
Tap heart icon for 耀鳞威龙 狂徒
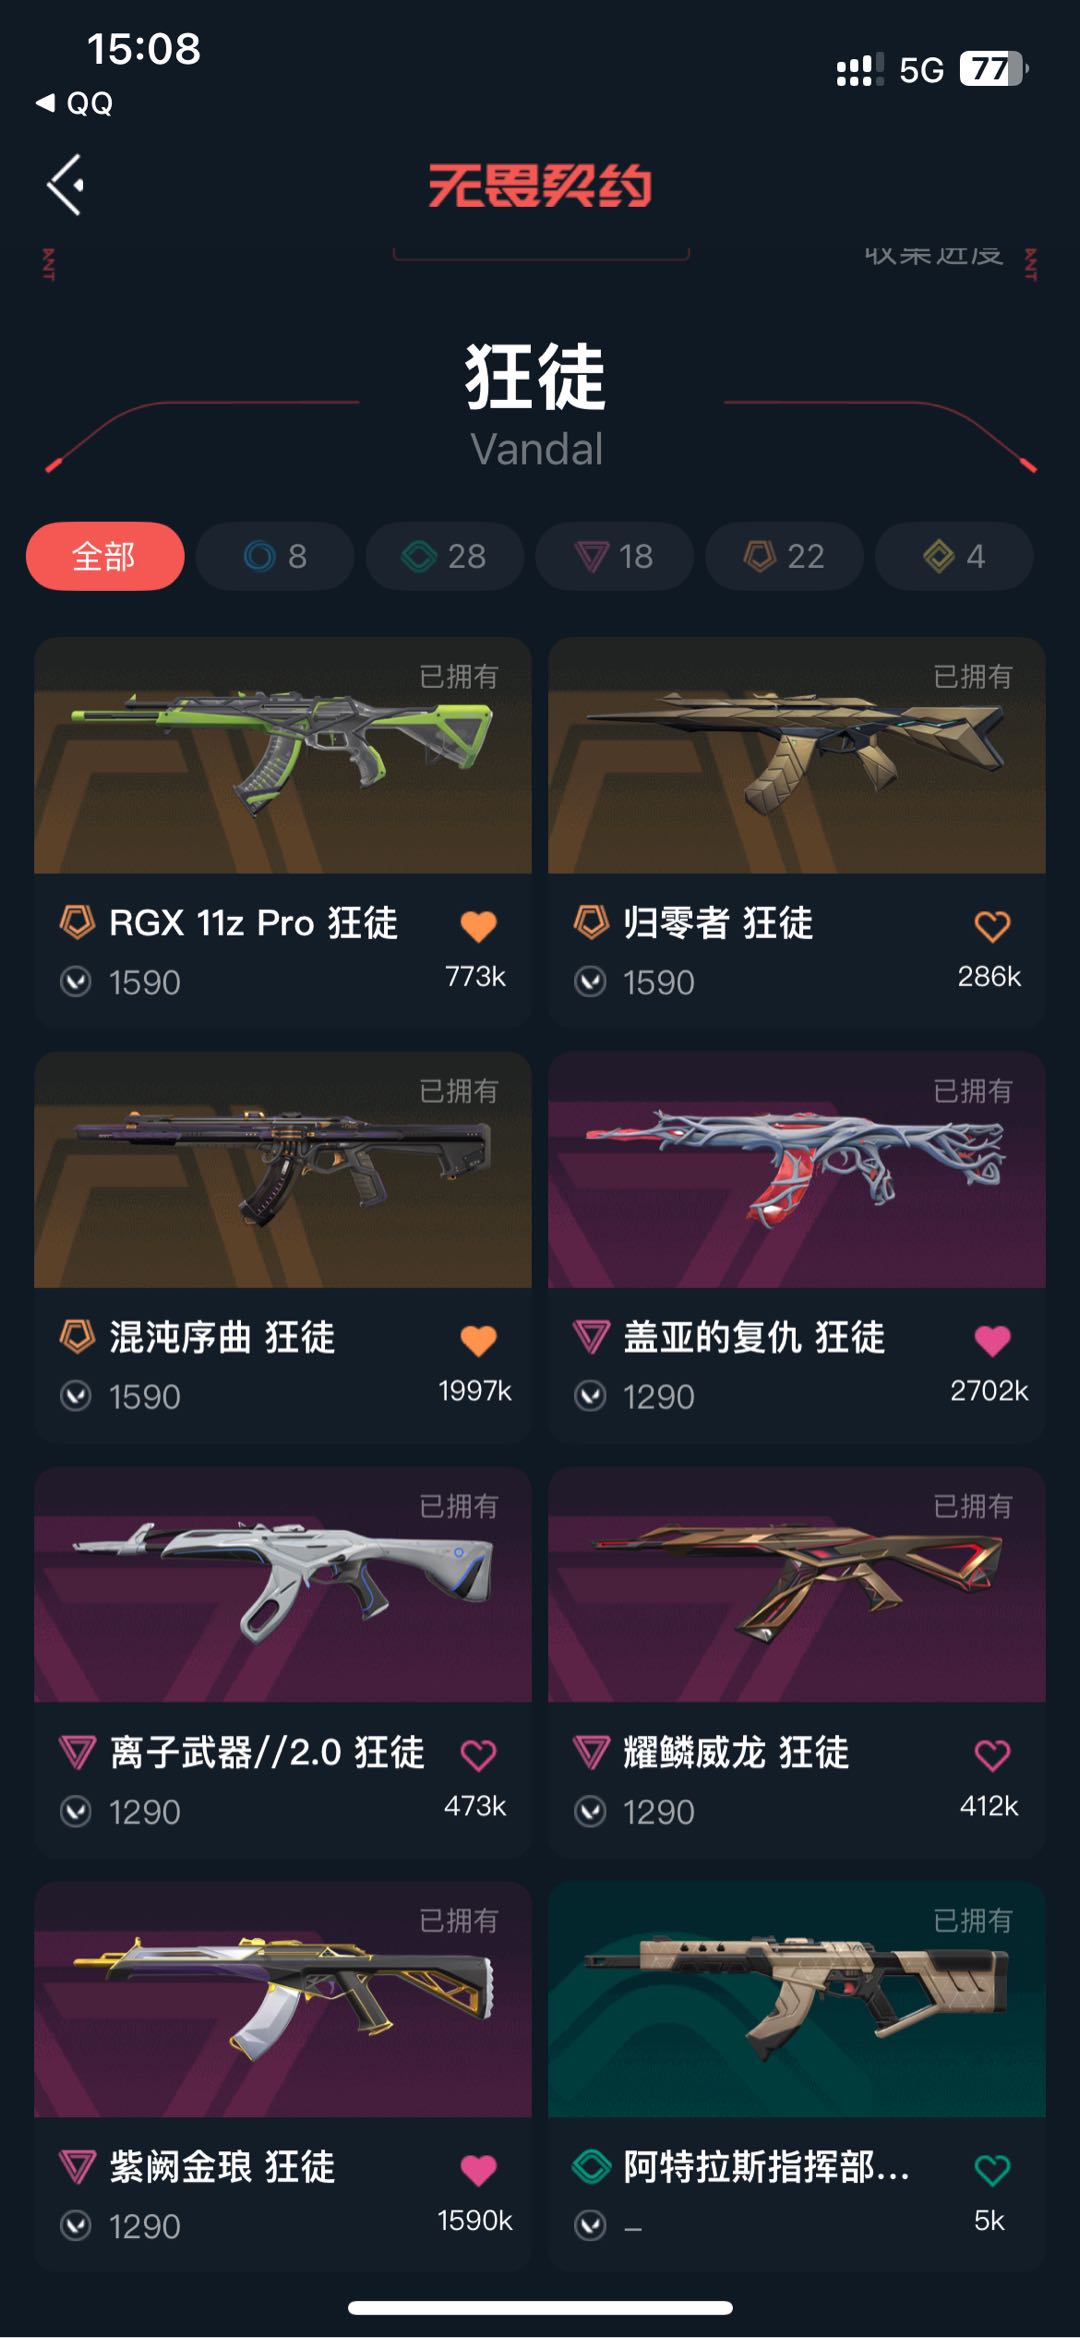click(992, 1755)
